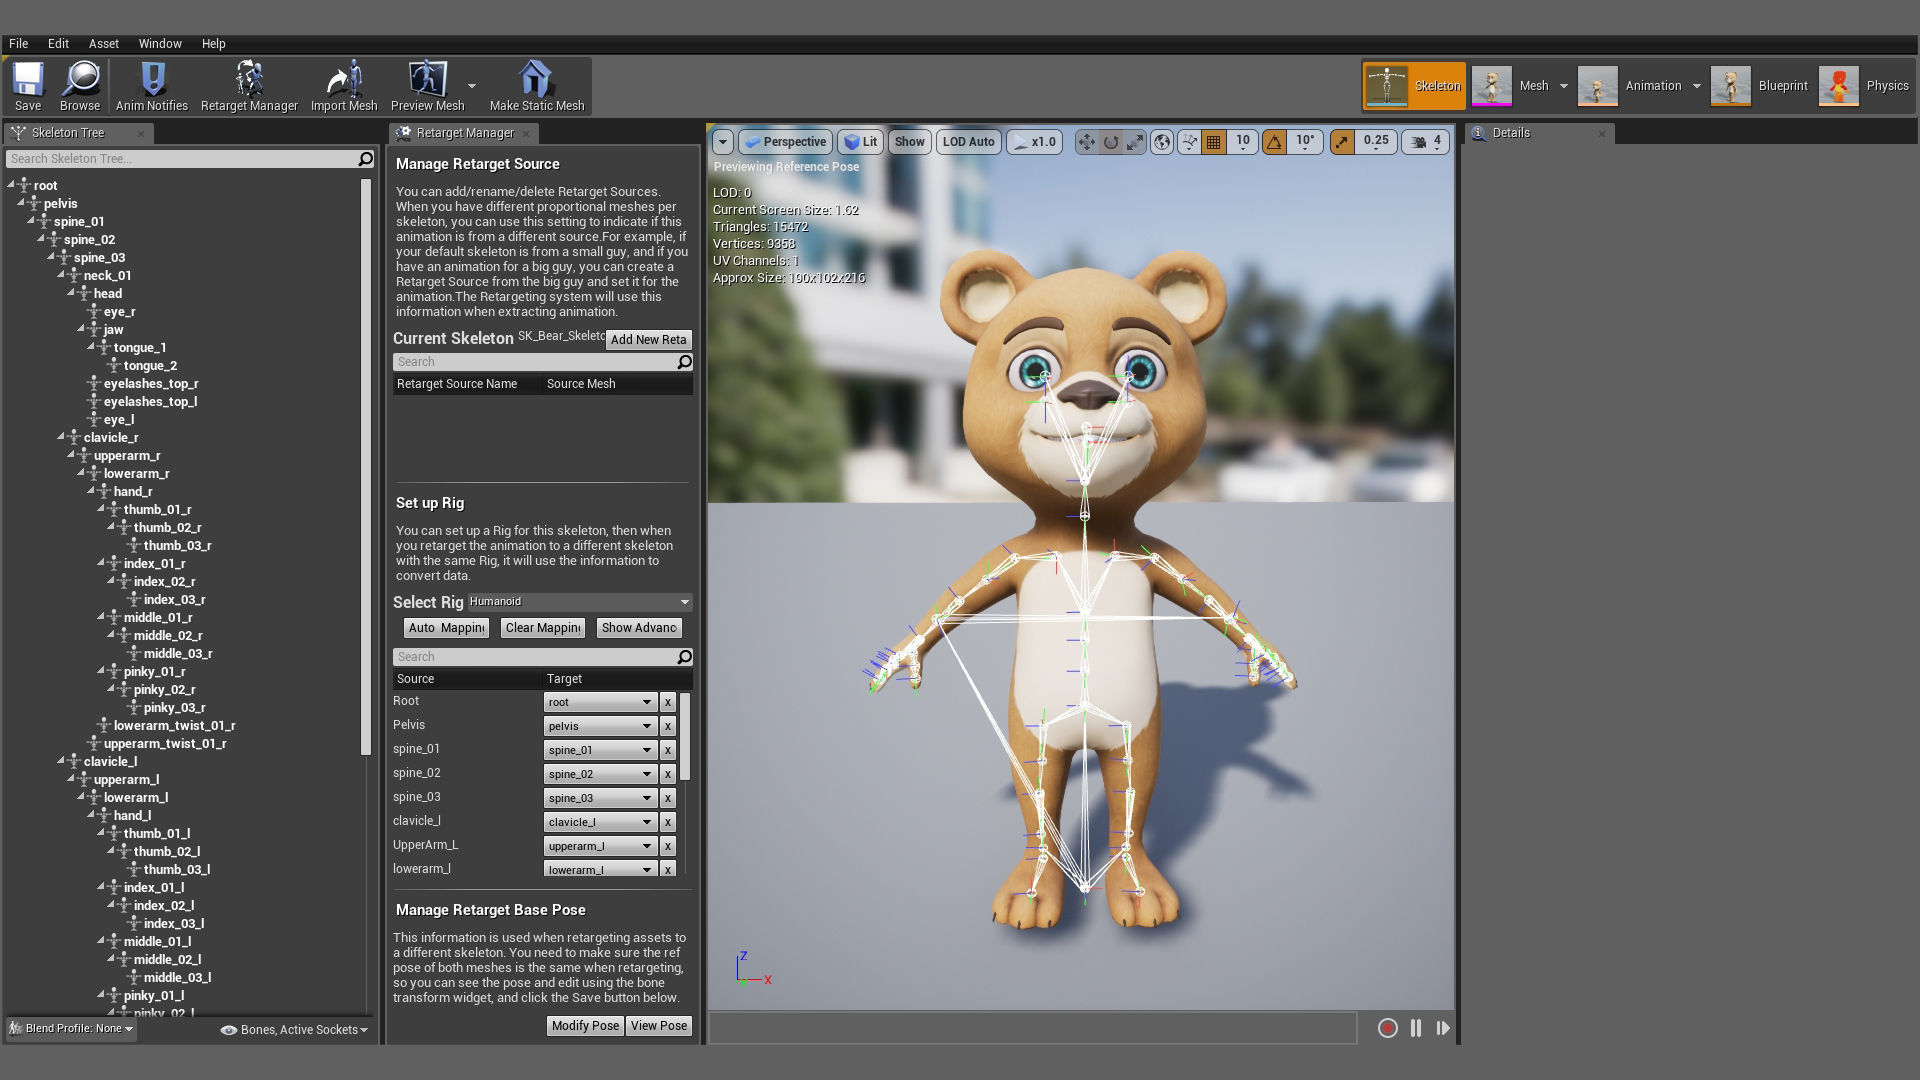
Task: Click the Import Mesh icon
Action: tap(344, 80)
